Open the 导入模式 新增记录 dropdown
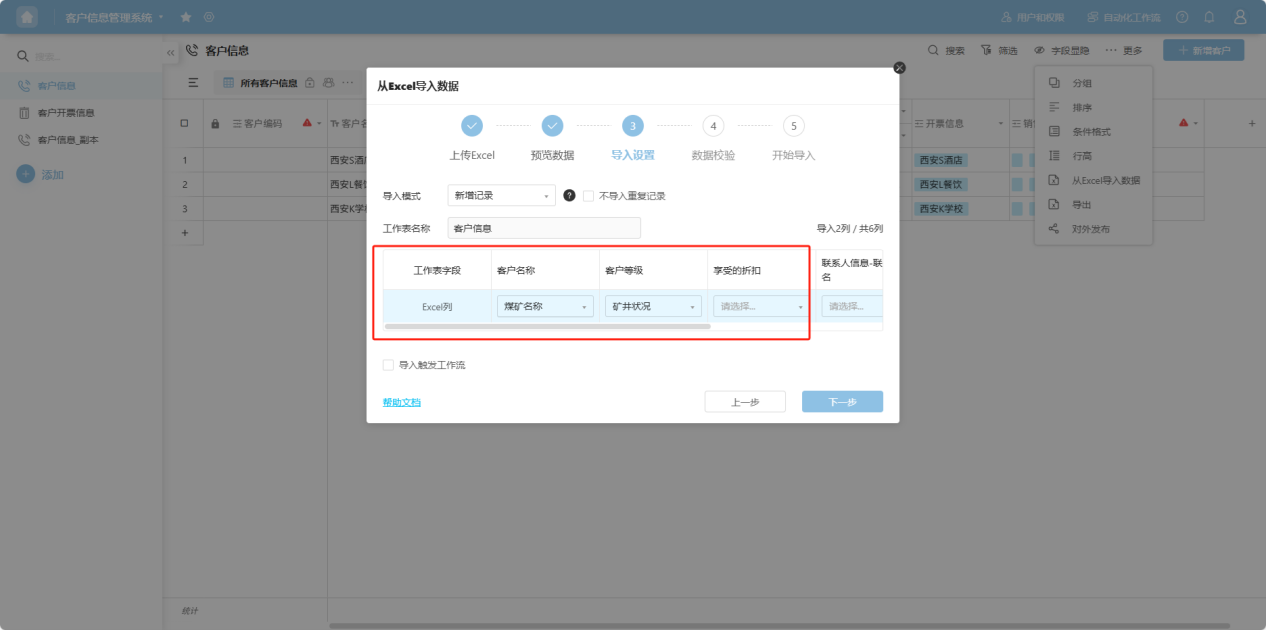 coord(501,196)
